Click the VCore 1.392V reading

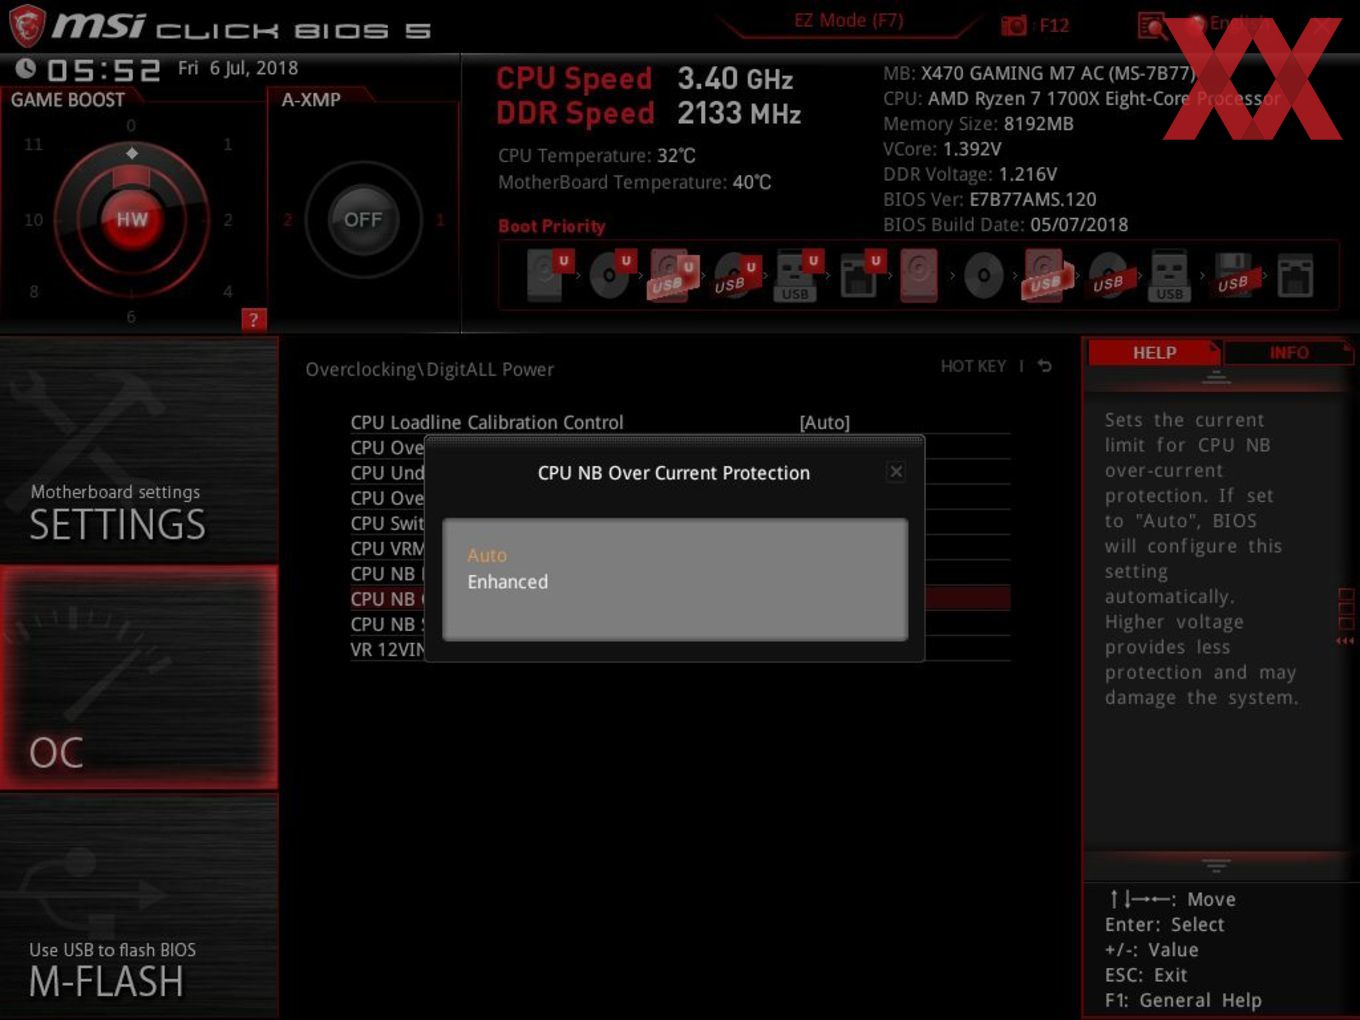pyautogui.click(x=942, y=149)
